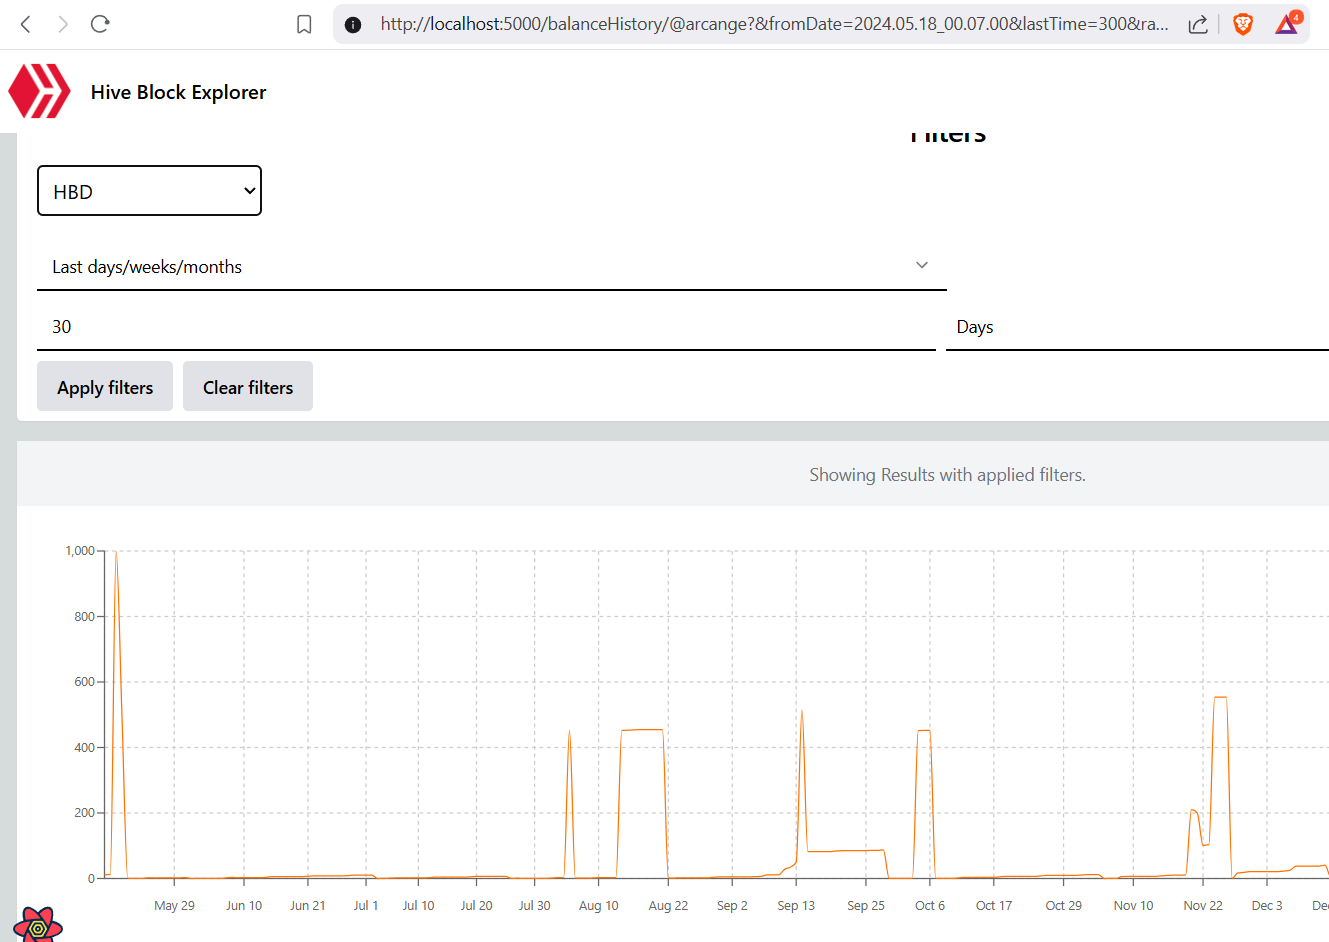Click the 1,000 peak near May on chart
The height and width of the screenshot is (942, 1329).
[x=116, y=553]
